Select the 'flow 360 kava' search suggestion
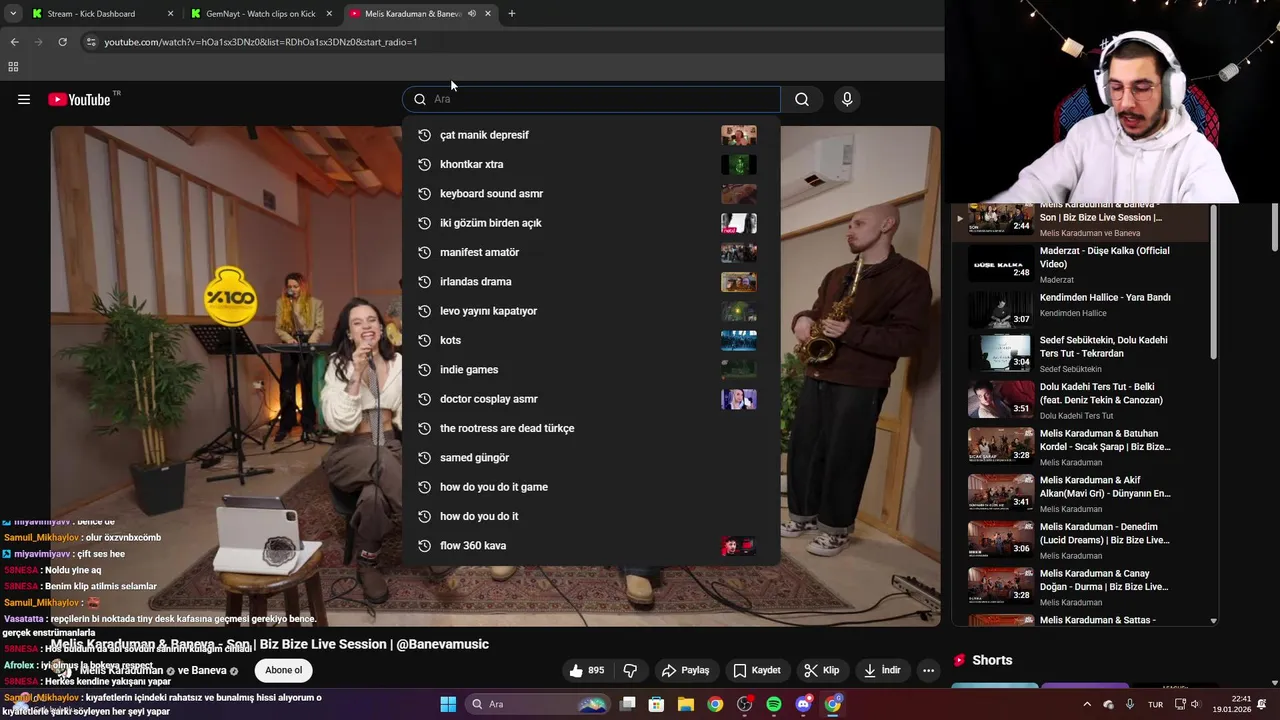1280x720 pixels. click(x=591, y=545)
